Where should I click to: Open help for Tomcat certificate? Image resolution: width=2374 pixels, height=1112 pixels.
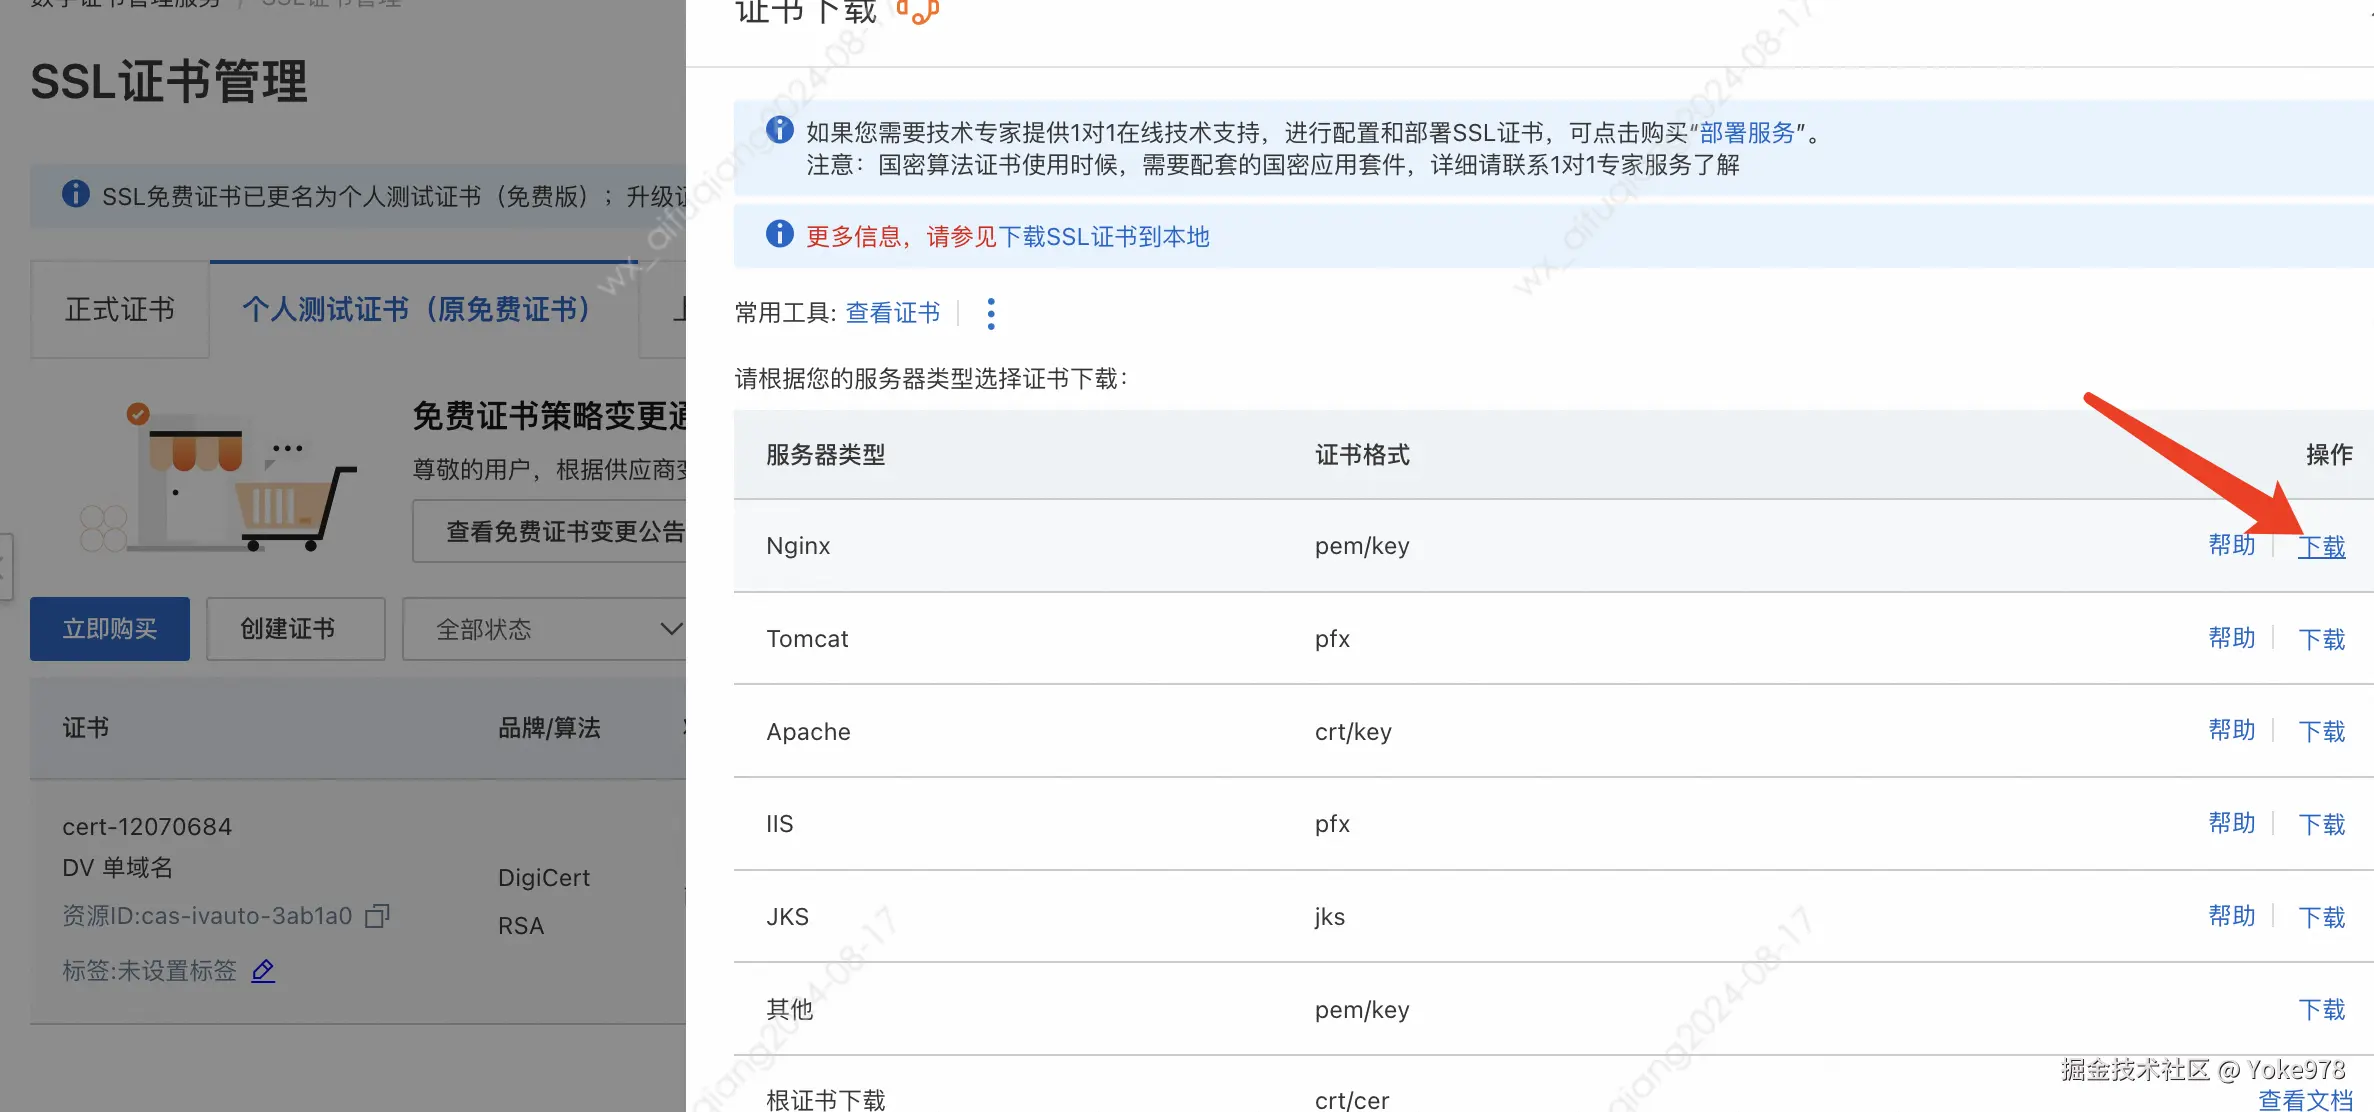[2231, 638]
